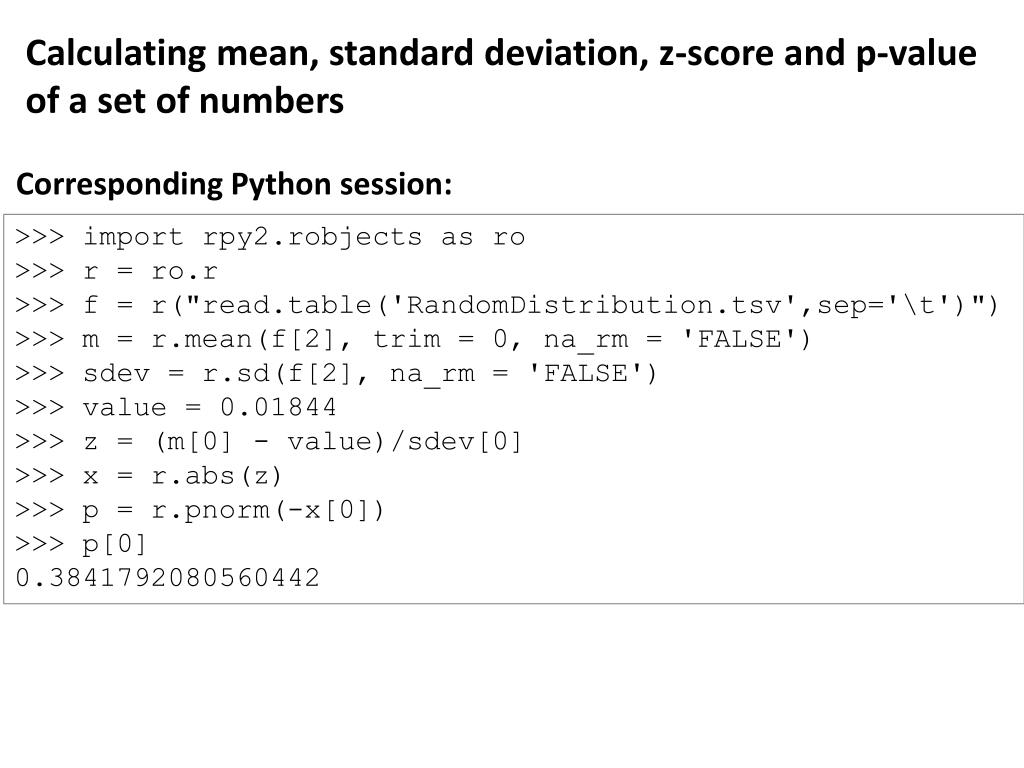Click the sdev = r.sd(f[2]...) line
The height and width of the screenshot is (768, 1024).
(336, 374)
